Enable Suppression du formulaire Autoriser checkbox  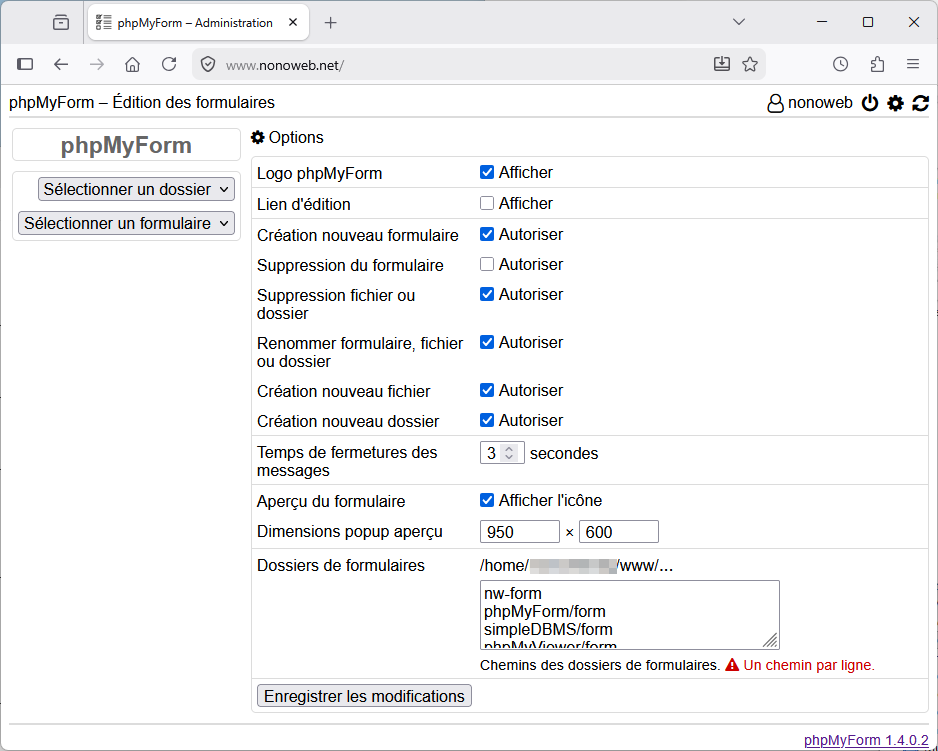point(487,264)
